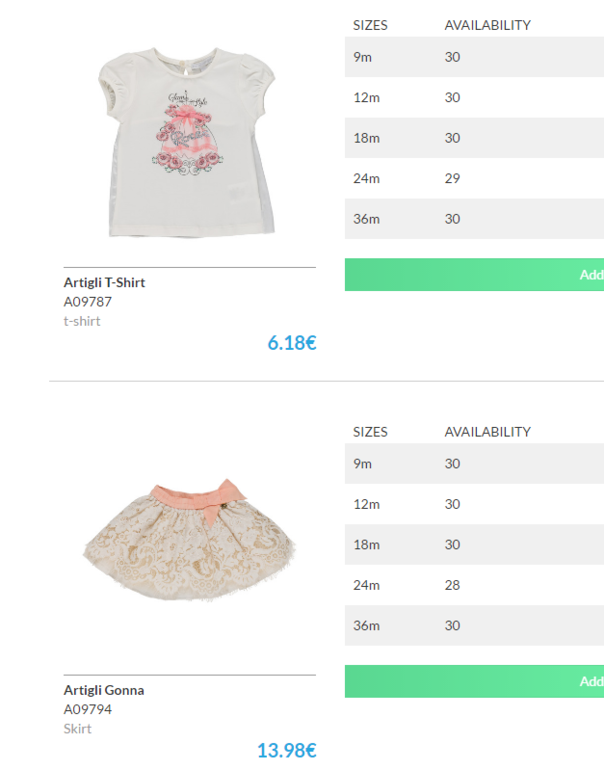Click product code A09794
604x770 pixels.
87,709
